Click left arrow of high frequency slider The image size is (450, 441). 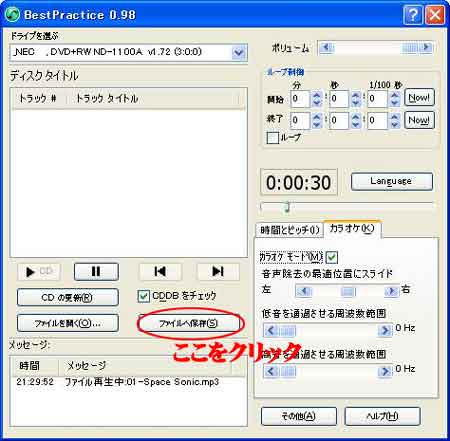point(271,371)
